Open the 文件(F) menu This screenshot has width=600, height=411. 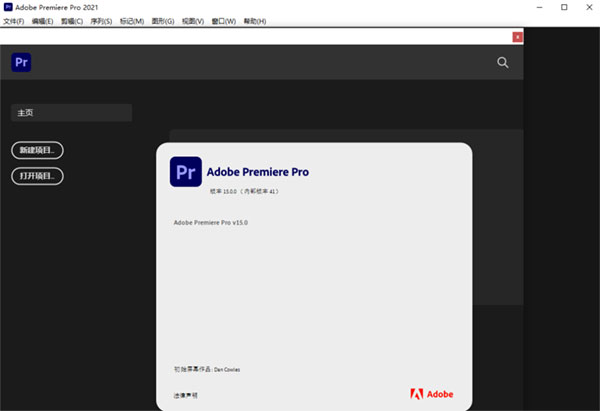[14, 21]
